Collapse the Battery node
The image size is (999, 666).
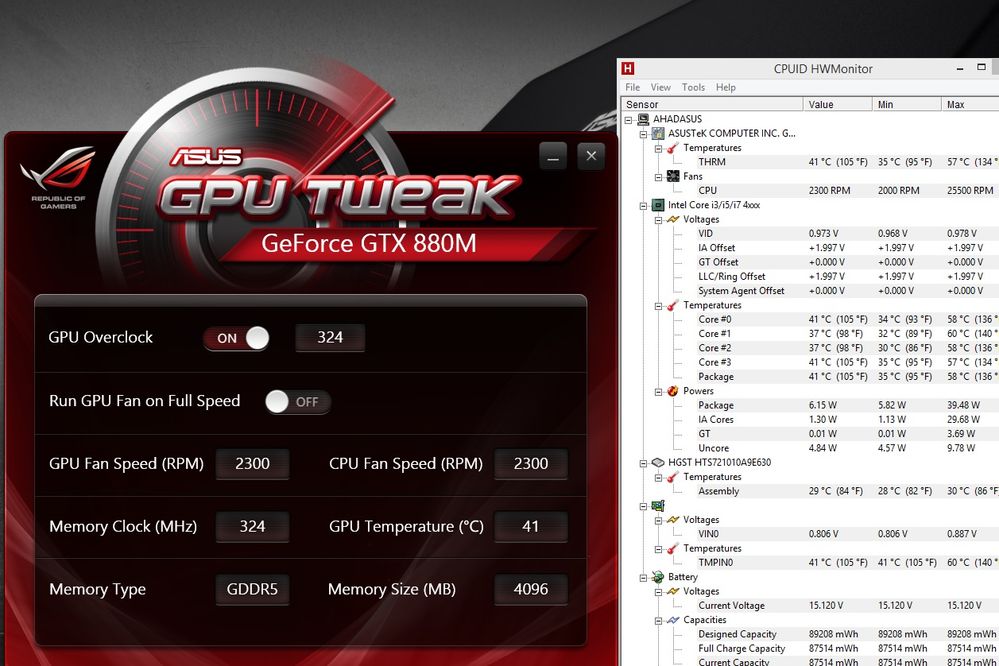(643, 577)
